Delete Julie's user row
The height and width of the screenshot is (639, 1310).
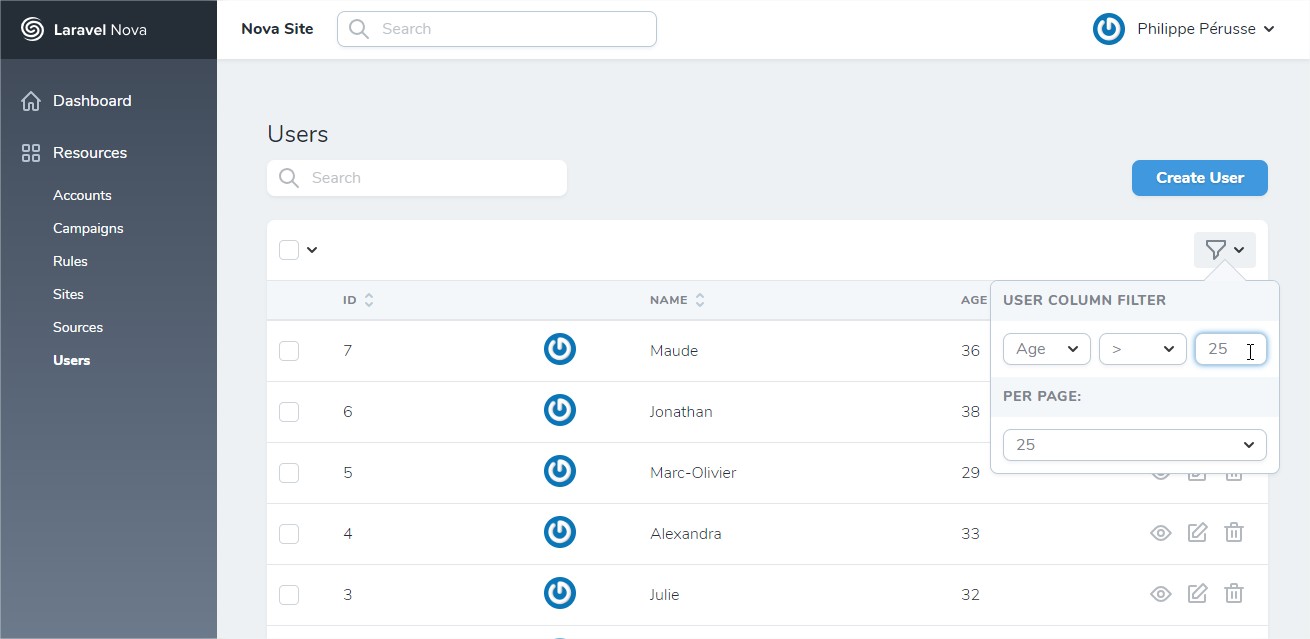pyautogui.click(x=1234, y=594)
